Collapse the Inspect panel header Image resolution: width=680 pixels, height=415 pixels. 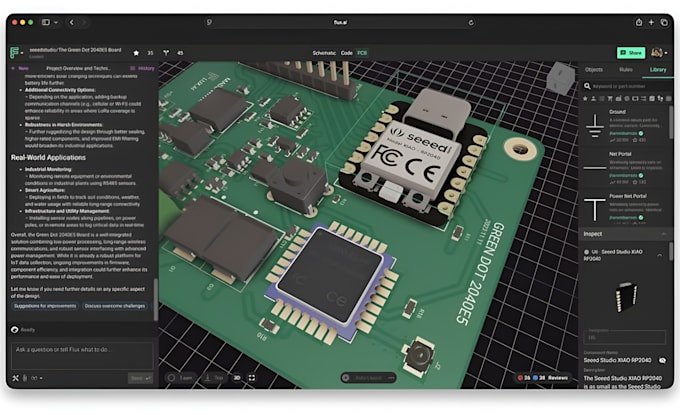[x=625, y=234]
